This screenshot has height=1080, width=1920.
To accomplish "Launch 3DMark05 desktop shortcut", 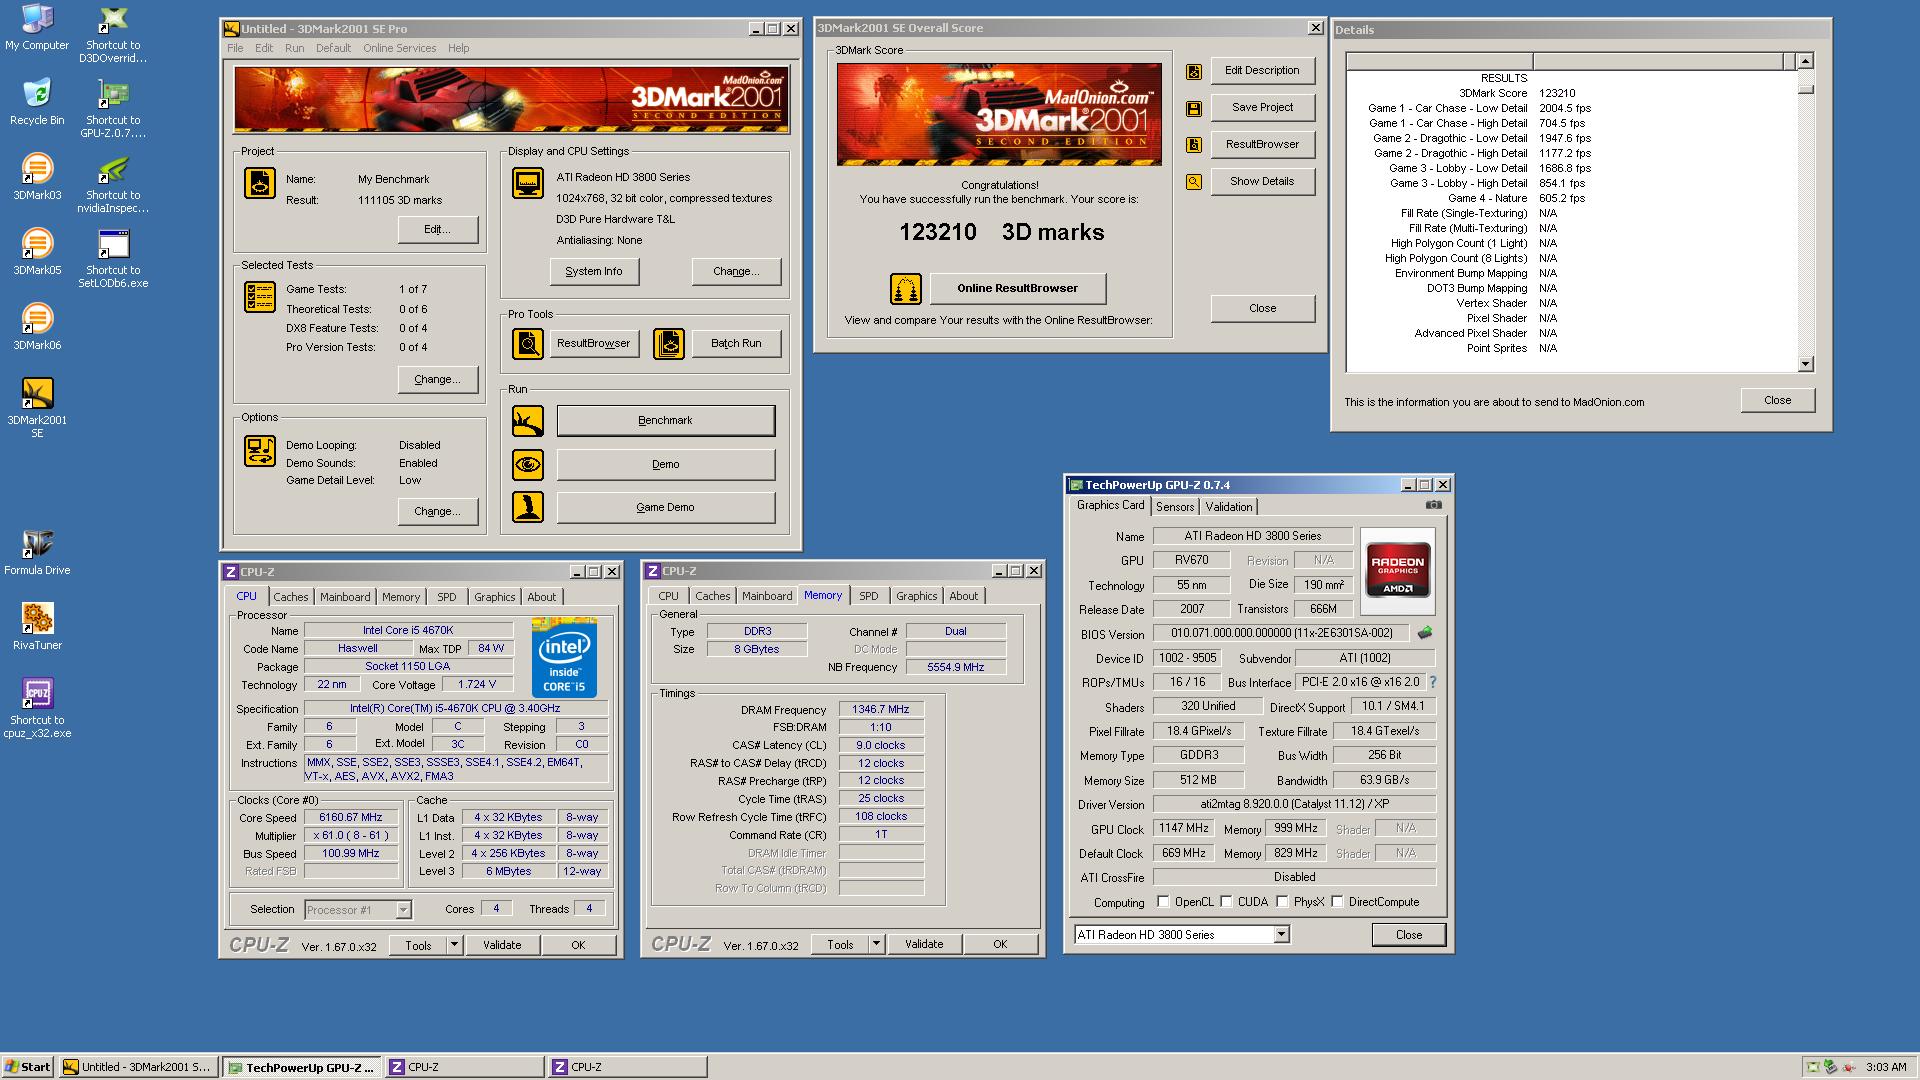I will click(x=37, y=252).
